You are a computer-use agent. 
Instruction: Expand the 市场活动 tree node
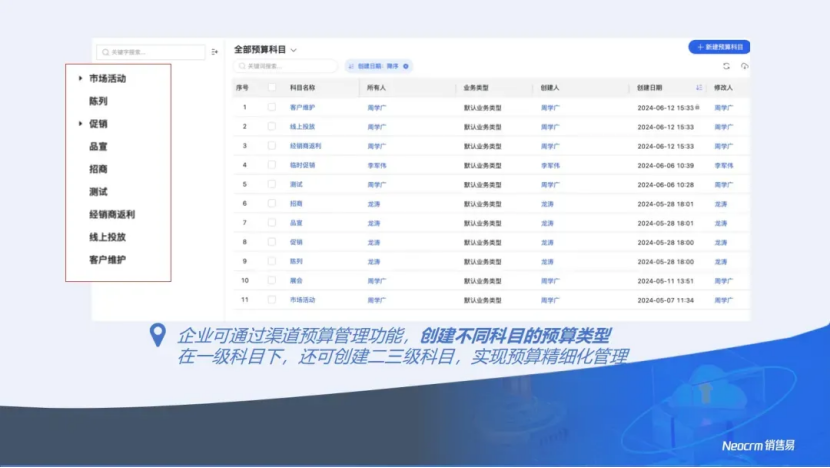click(x=80, y=78)
